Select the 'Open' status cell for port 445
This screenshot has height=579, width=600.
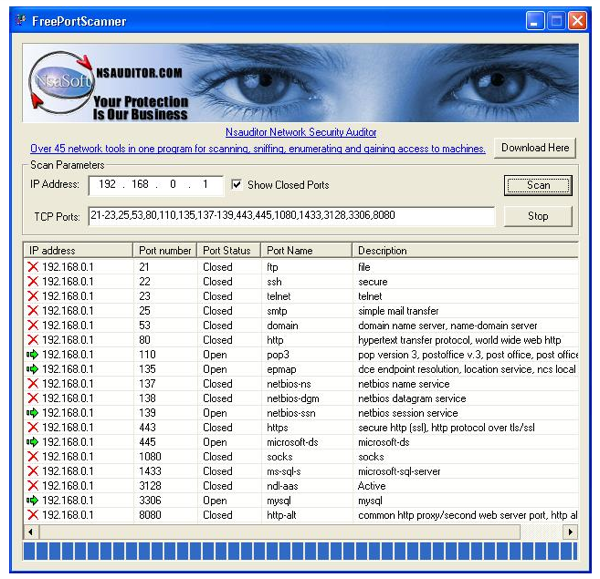point(215,442)
